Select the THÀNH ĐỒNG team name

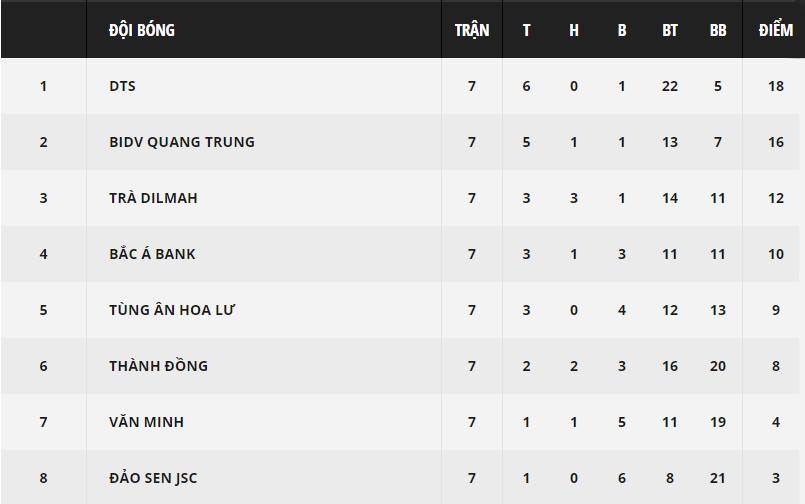click(158, 365)
